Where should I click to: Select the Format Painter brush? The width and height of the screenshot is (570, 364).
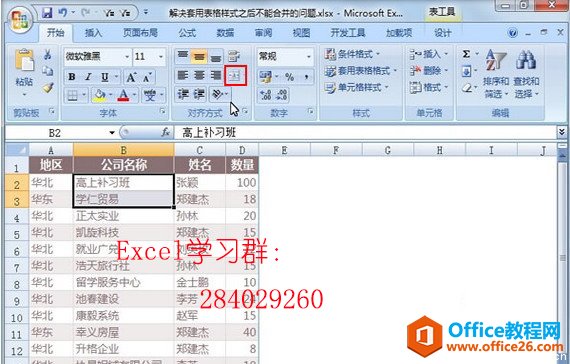(x=47, y=87)
